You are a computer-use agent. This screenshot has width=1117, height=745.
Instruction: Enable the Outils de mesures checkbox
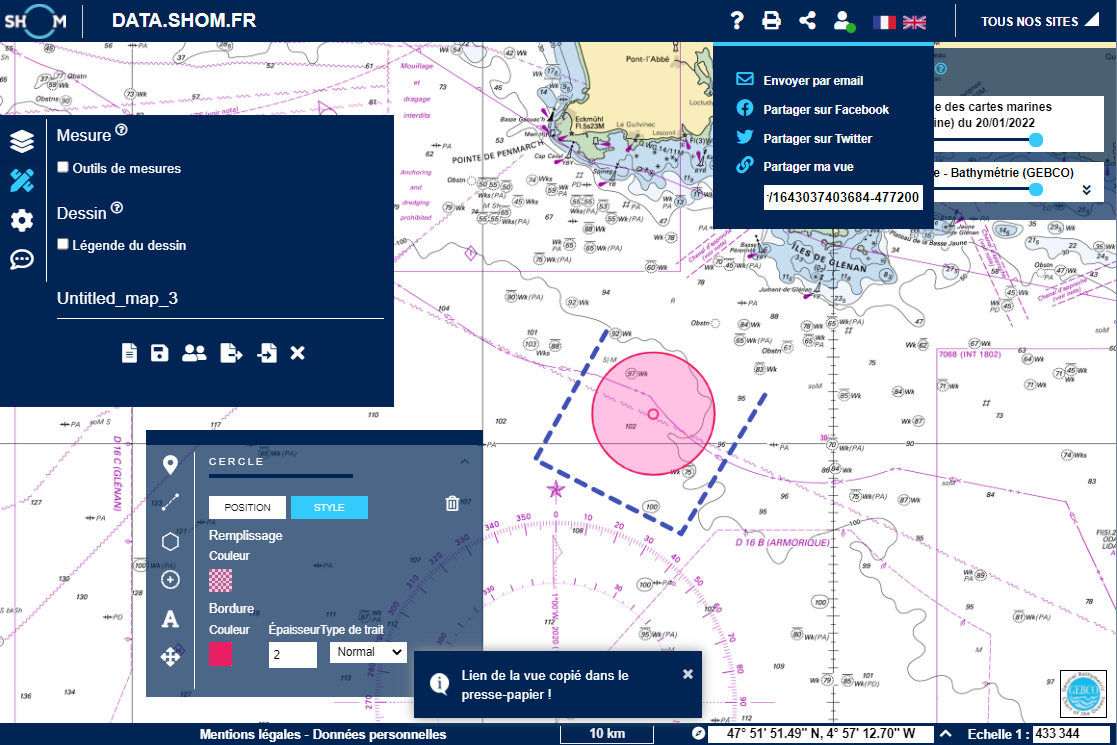[63, 168]
